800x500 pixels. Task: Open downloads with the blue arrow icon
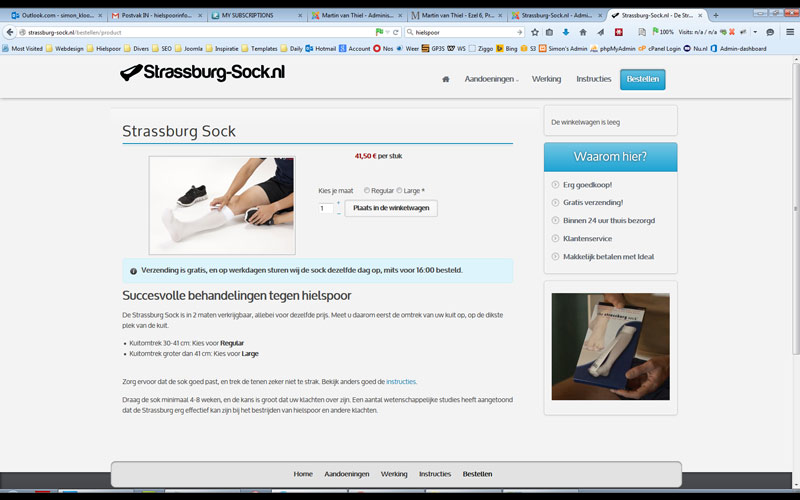coord(565,32)
